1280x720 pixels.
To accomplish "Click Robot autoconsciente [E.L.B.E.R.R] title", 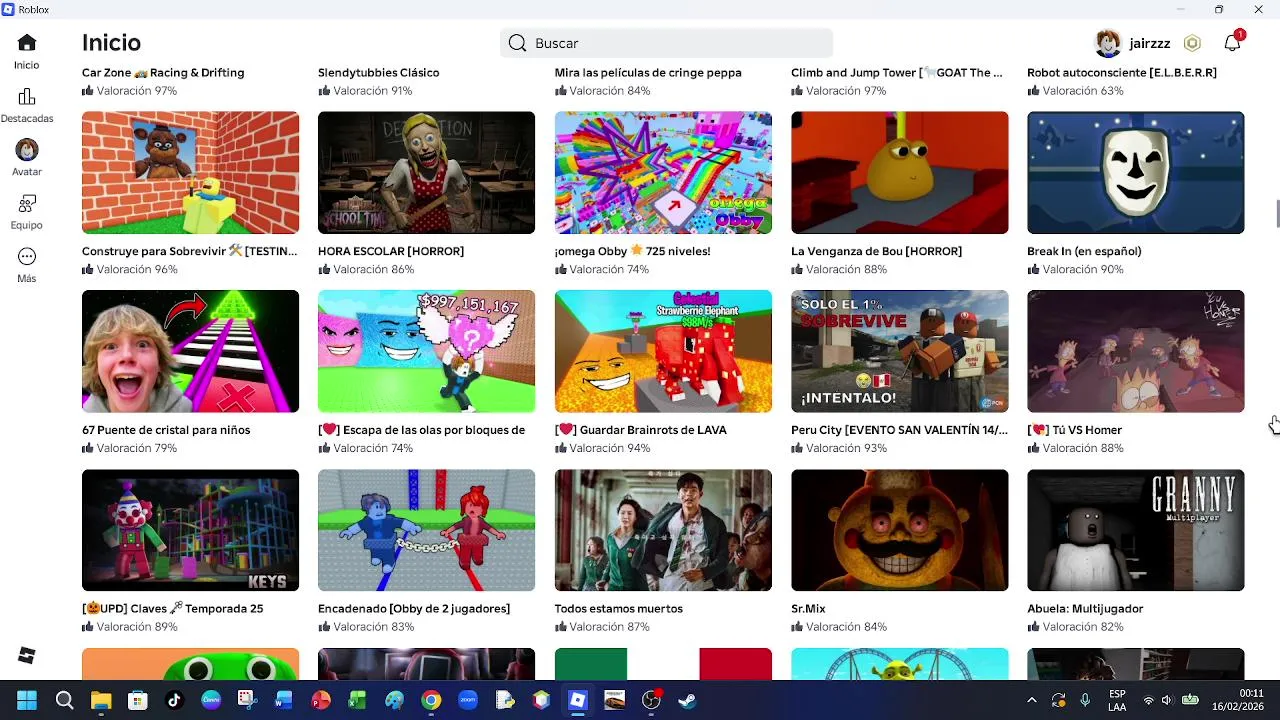I will tap(1122, 72).
